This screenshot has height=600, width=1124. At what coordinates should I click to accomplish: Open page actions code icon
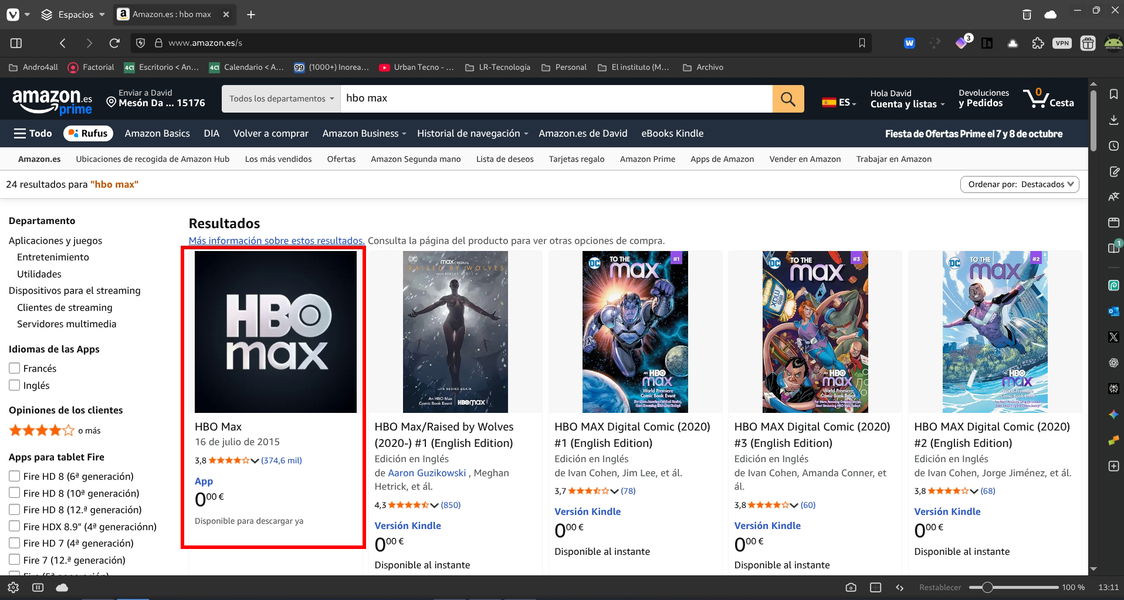pos(900,587)
